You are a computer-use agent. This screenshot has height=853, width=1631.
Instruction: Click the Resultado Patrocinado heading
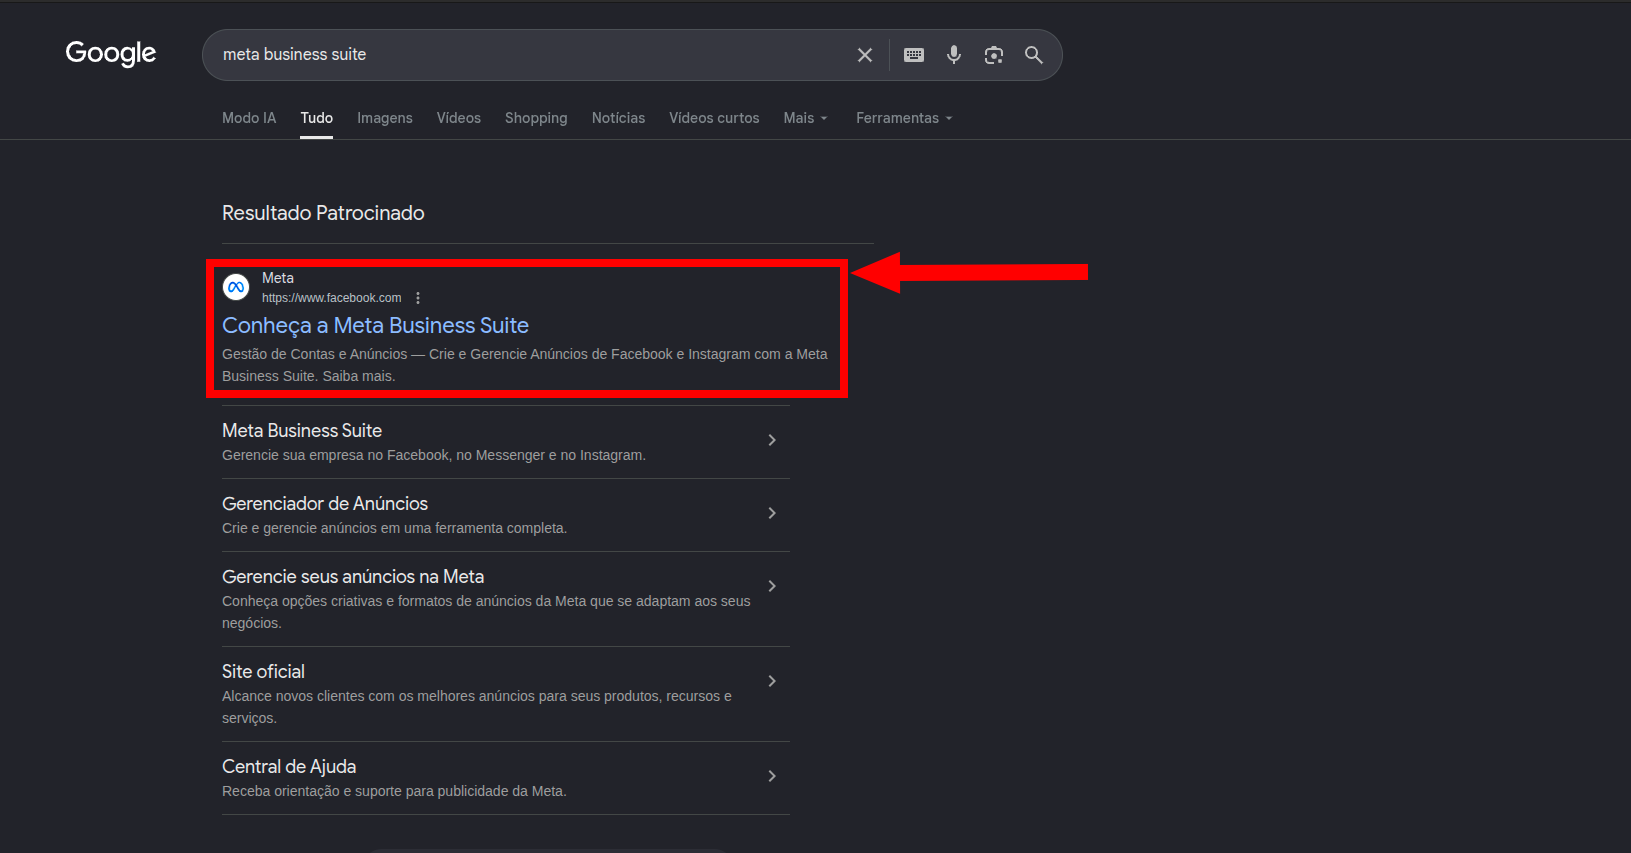click(323, 213)
